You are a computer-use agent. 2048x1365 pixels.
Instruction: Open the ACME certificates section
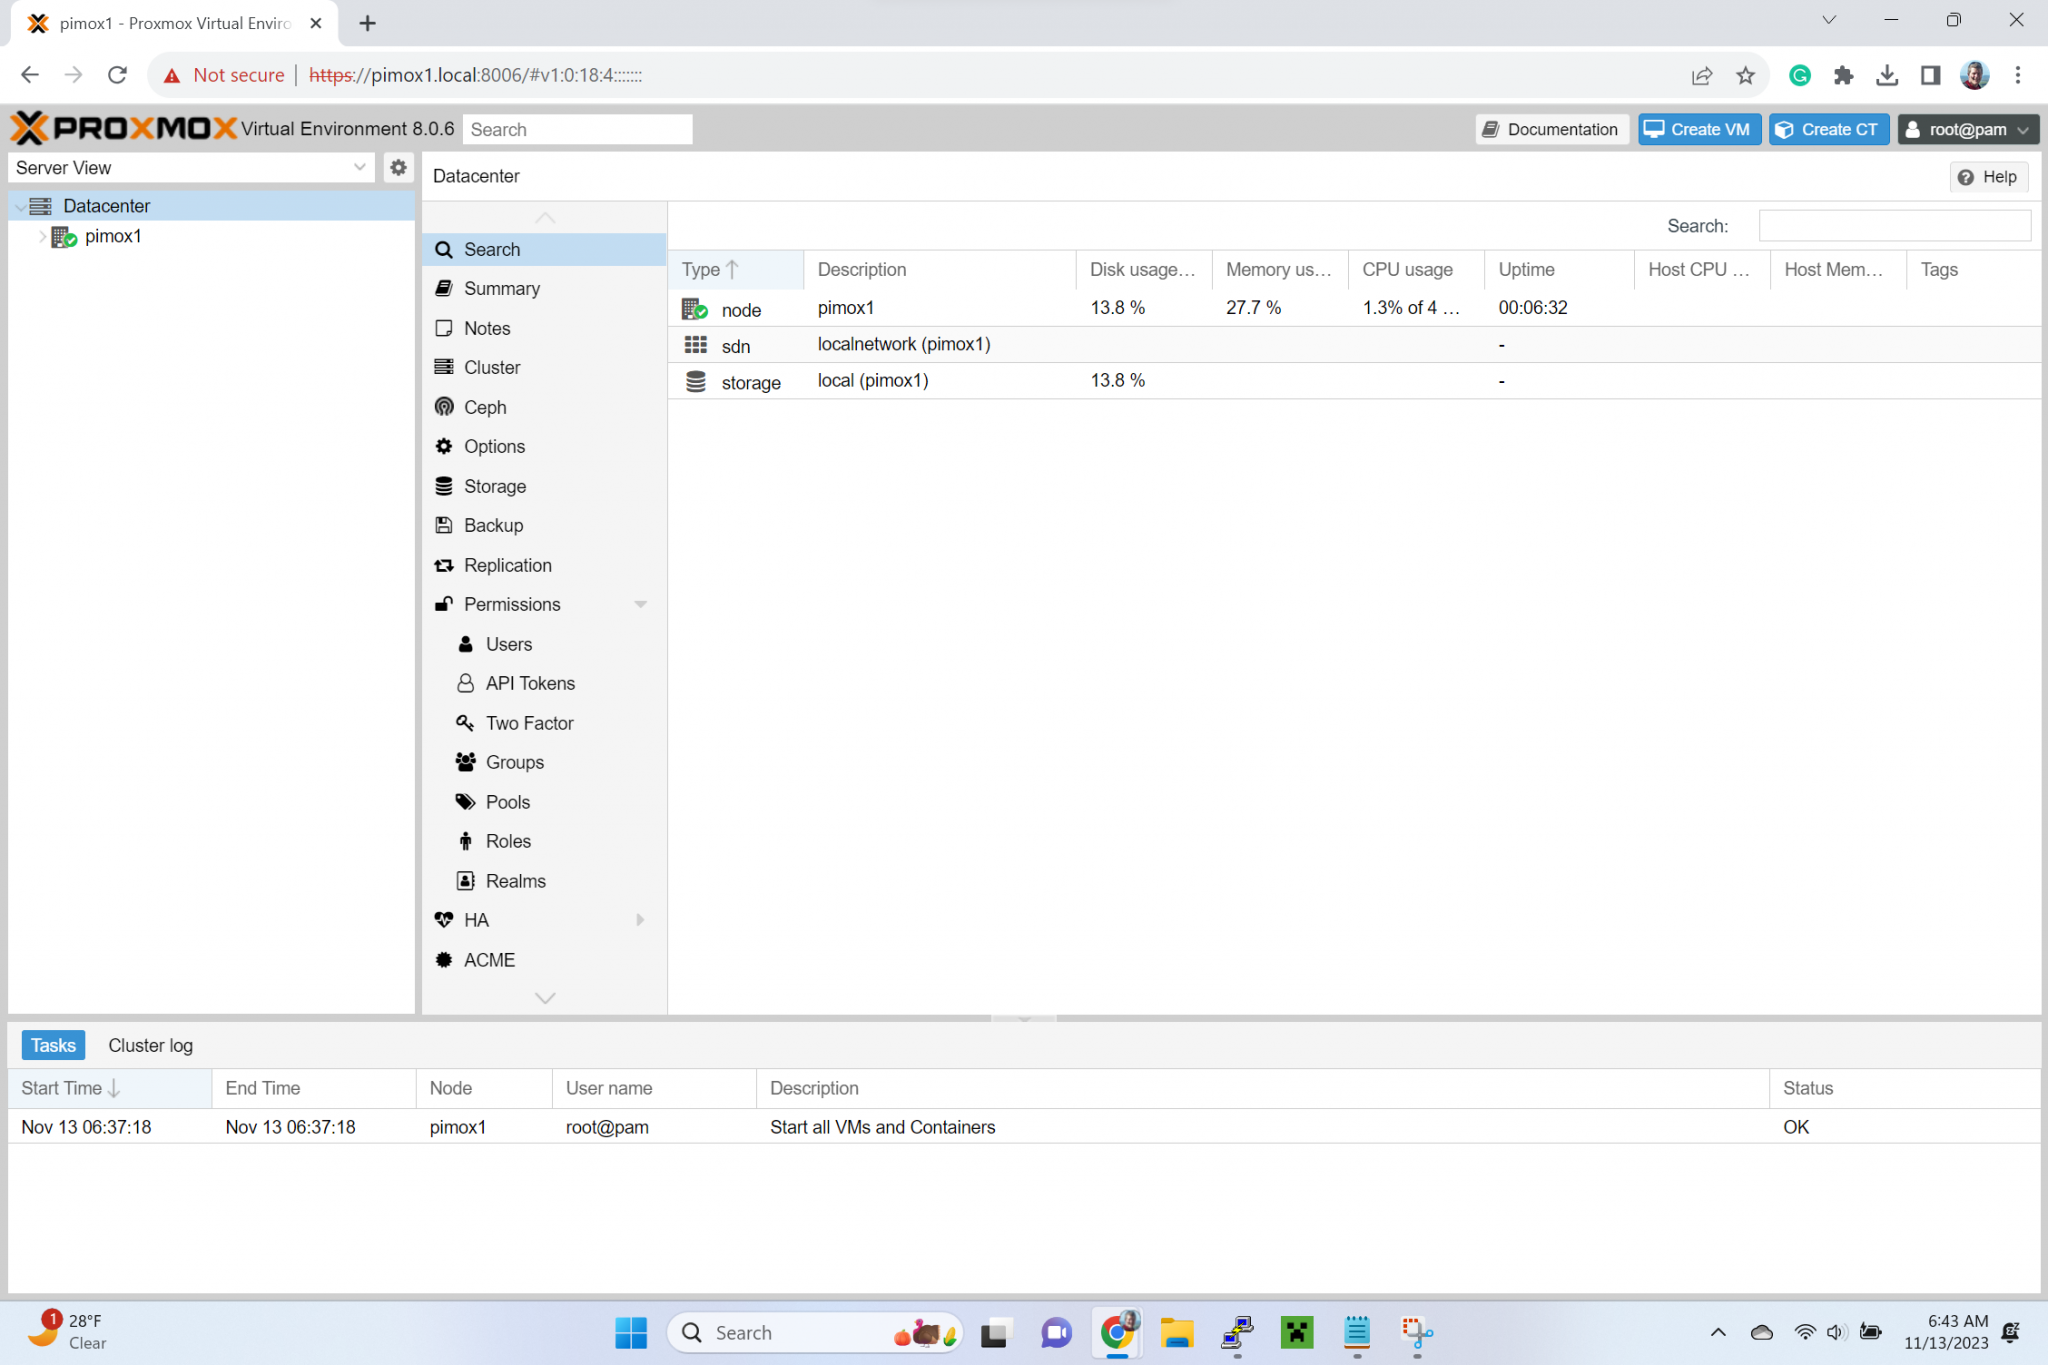pyautogui.click(x=489, y=959)
